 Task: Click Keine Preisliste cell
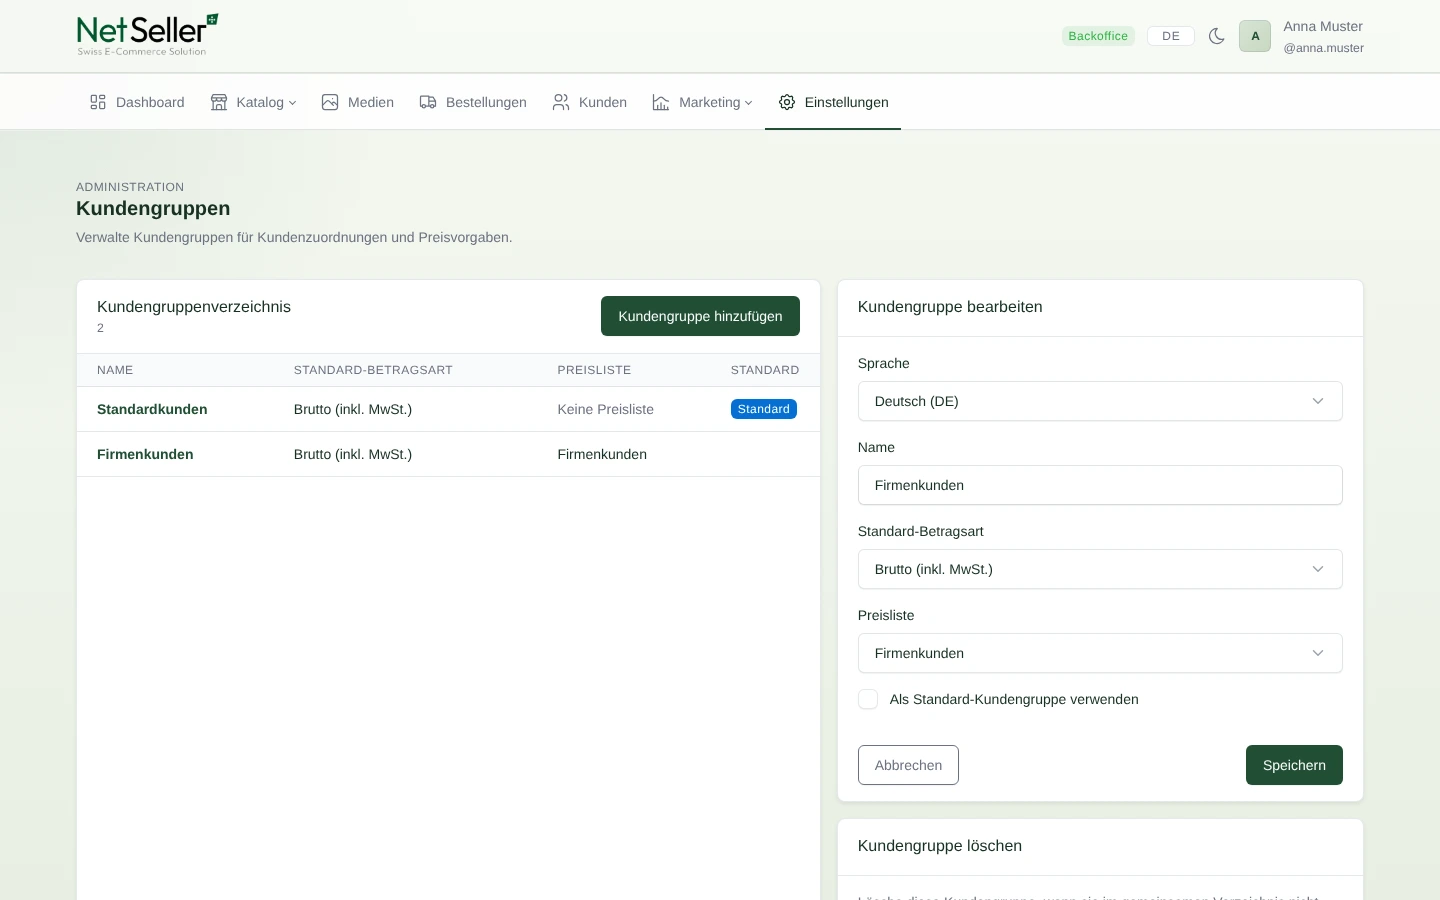click(605, 409)
